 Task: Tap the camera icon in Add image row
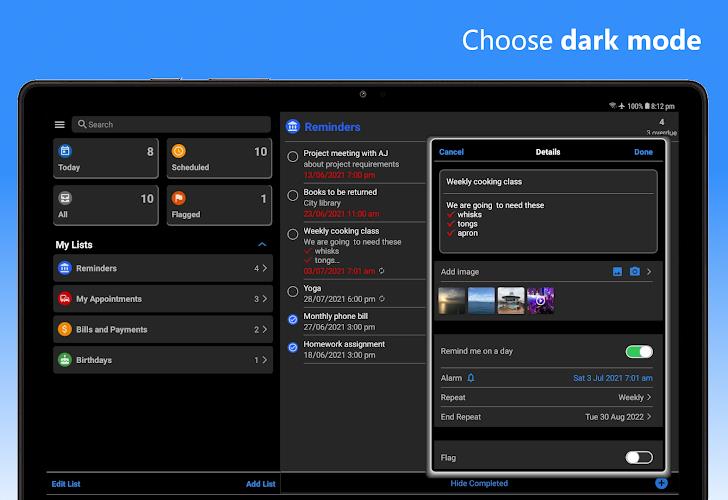pyautogui.click(x=634, y=272)
